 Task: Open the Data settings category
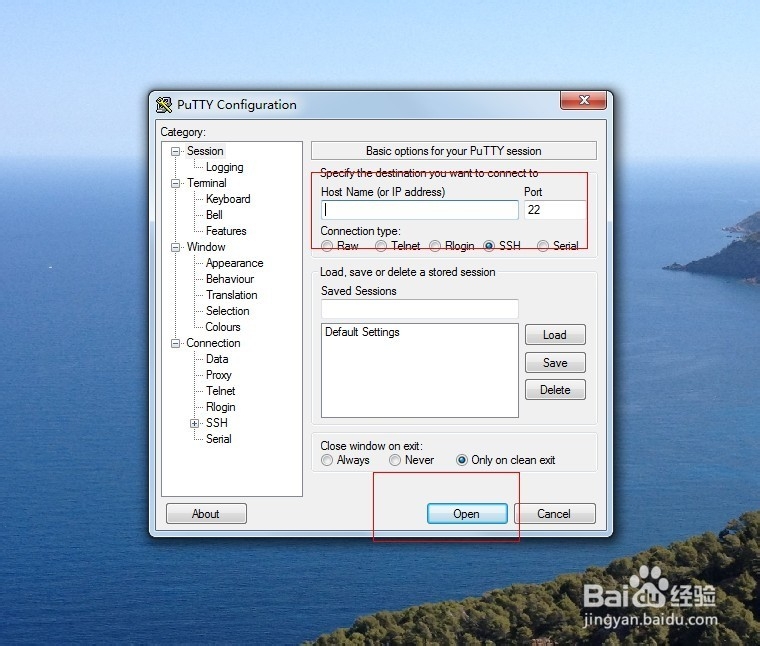coord(217,359)
